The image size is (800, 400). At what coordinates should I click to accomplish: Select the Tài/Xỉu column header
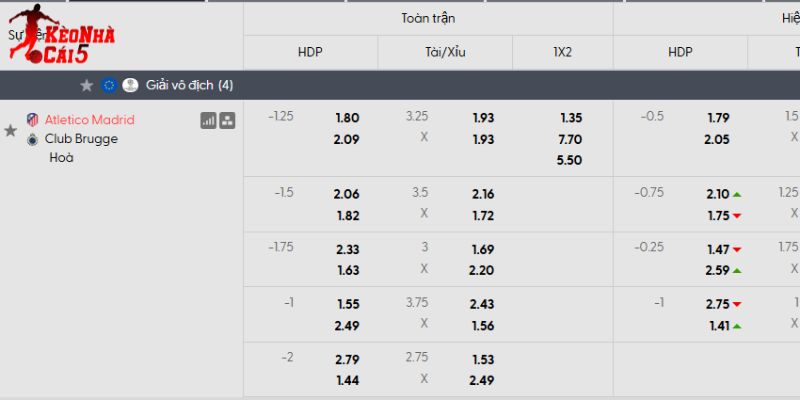tap(445, 52)
